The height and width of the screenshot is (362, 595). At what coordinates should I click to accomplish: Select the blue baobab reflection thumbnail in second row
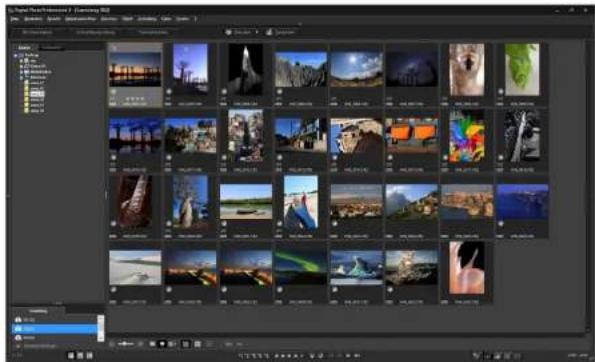pos(135,135)
